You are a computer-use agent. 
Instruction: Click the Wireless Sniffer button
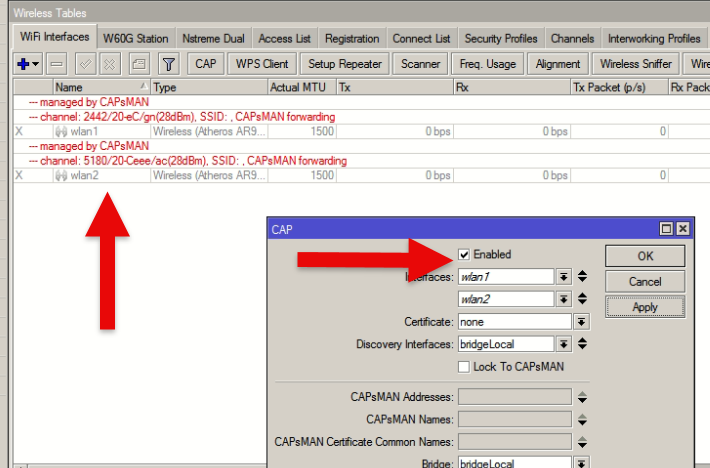pos(636,64)
